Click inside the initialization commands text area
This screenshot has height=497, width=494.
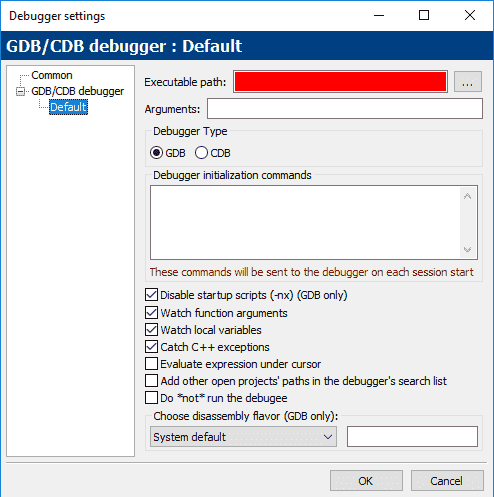tap(305, 222)
